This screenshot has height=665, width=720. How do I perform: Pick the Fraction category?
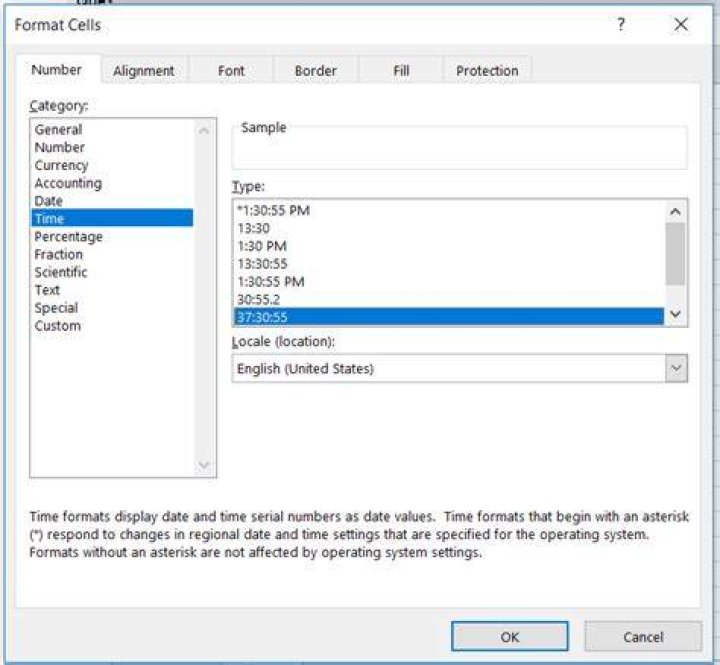[112, 254]
